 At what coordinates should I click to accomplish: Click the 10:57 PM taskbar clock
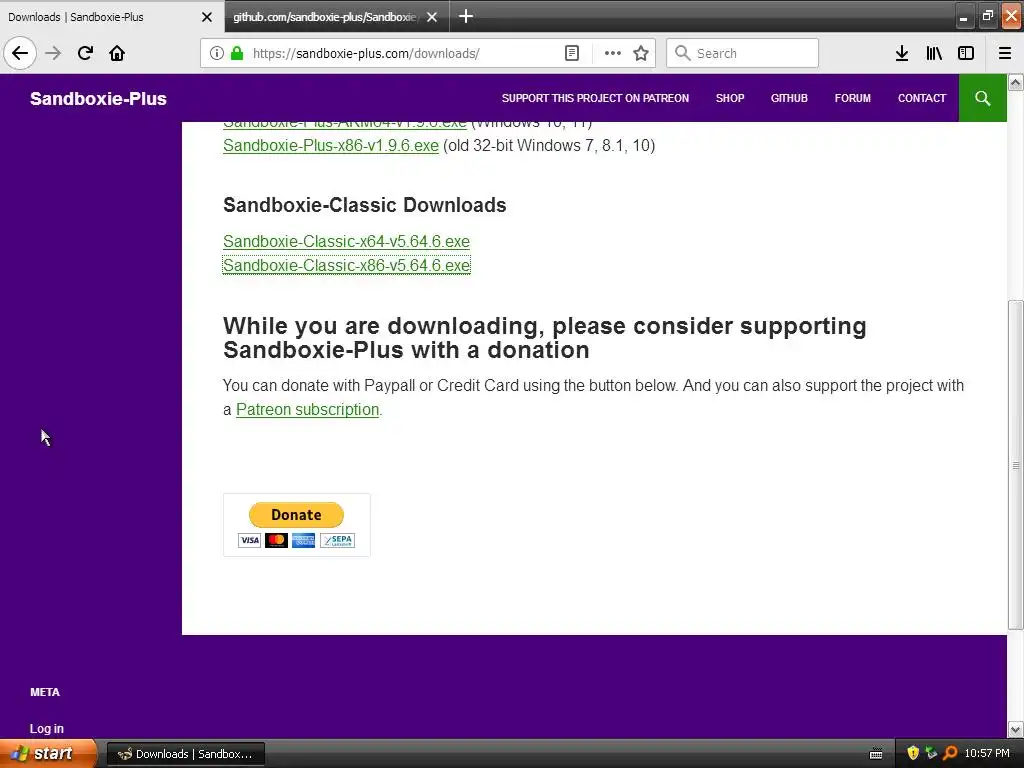point(987,753)
